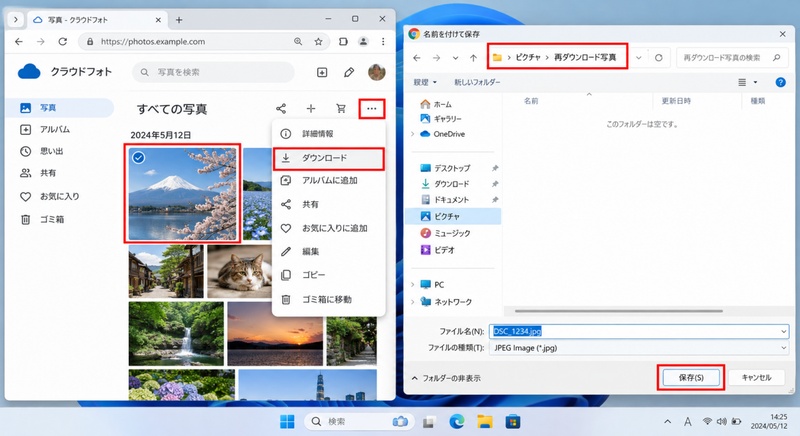Image resolution: width=800 pixels, height=436 pixels.
Task: Expand the recent locations dropdown in save dialog
Action: pos(455,58)
